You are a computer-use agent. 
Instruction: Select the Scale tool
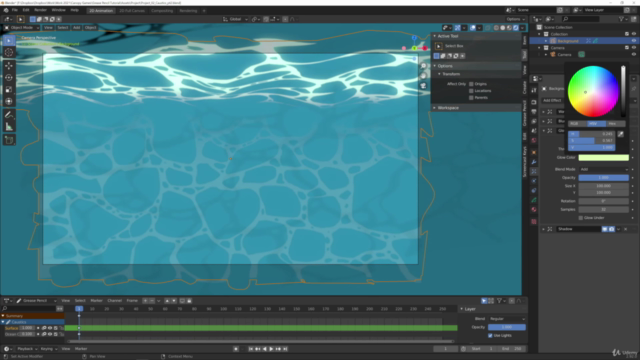(x=9, y=89)
